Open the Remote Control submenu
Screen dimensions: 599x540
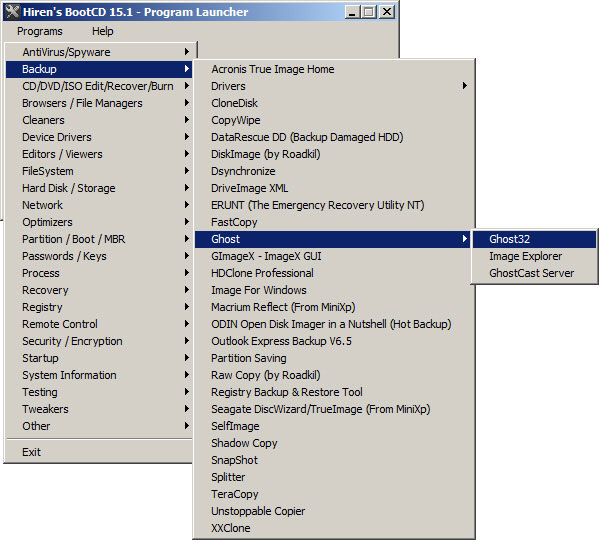pos(99,324)
